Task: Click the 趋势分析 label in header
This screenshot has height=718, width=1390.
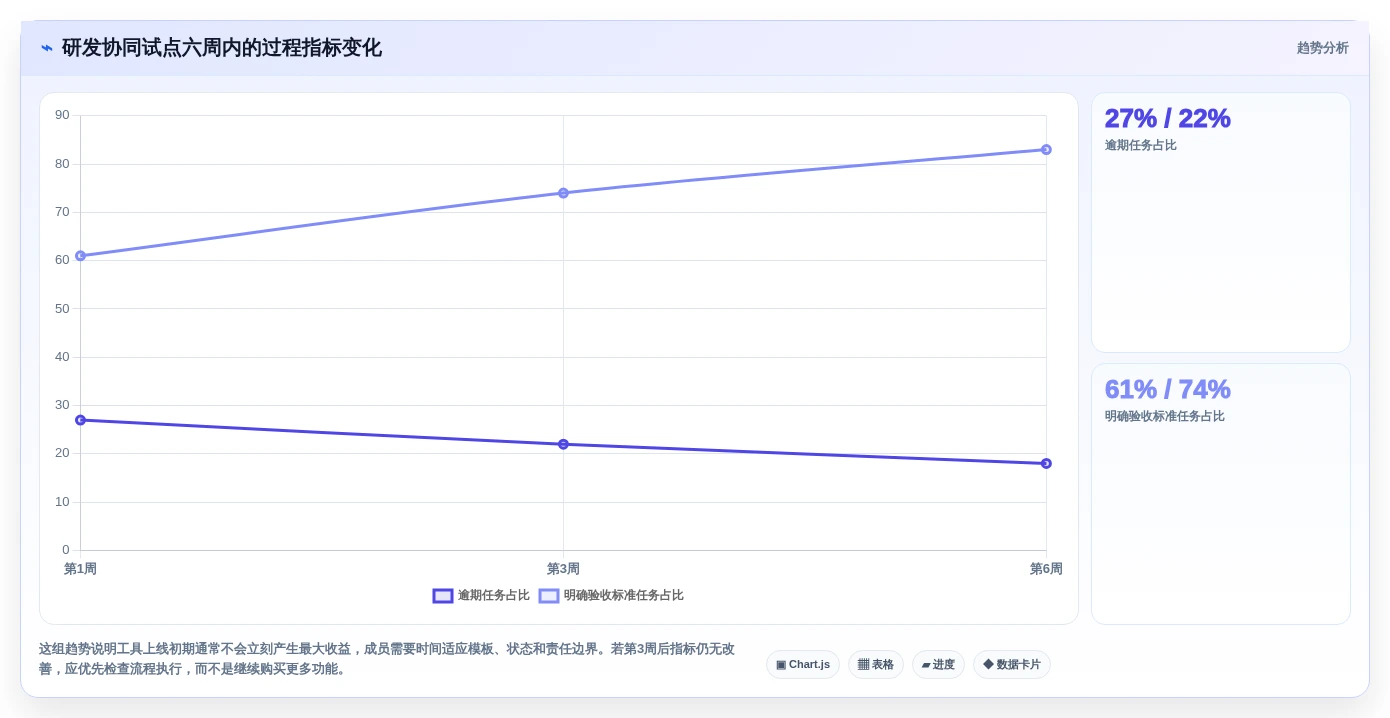Action: [1322, 48]
